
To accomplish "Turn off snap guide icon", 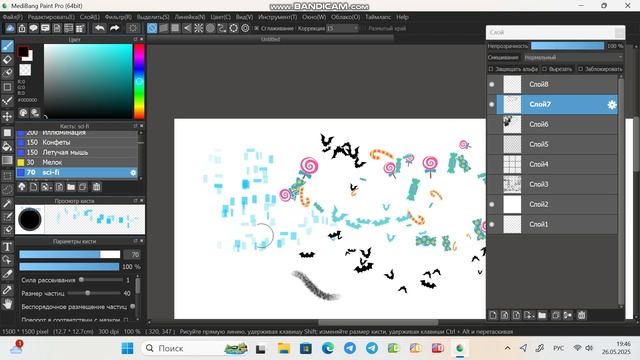I will 152,28.
